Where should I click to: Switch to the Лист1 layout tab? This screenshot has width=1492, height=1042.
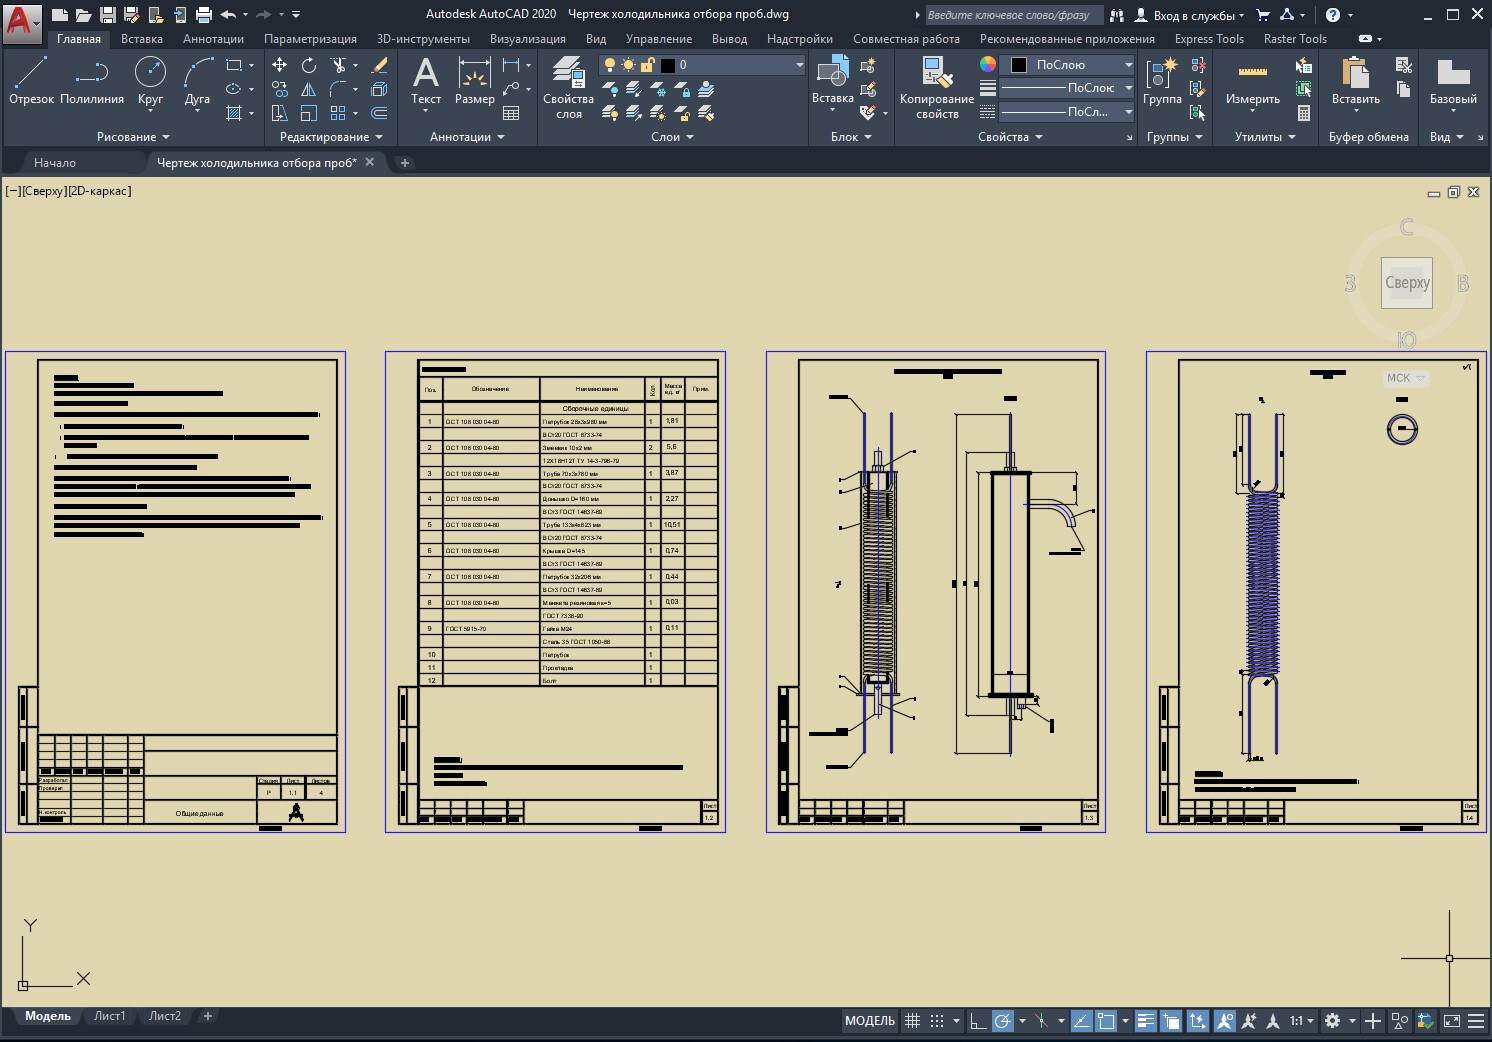(109, 1016)
